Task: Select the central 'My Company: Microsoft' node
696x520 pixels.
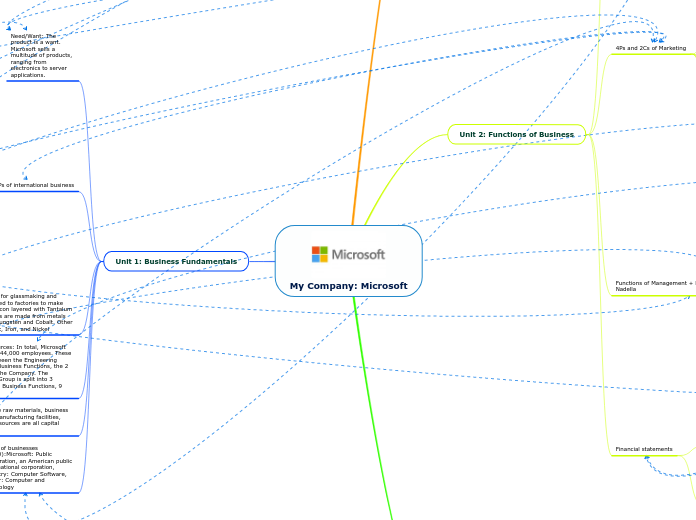Action: [x=348, y=261]
